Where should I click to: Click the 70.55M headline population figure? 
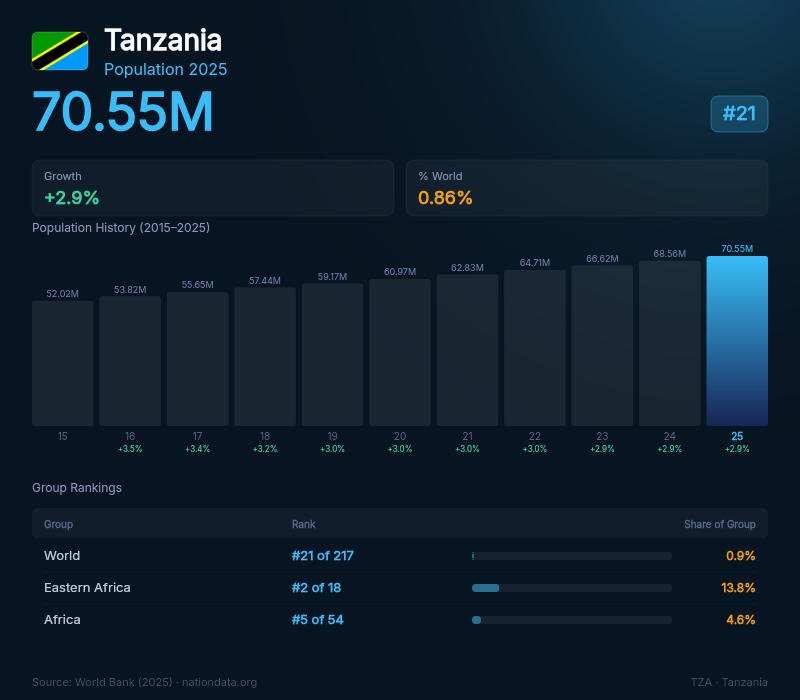click(122, 112)
